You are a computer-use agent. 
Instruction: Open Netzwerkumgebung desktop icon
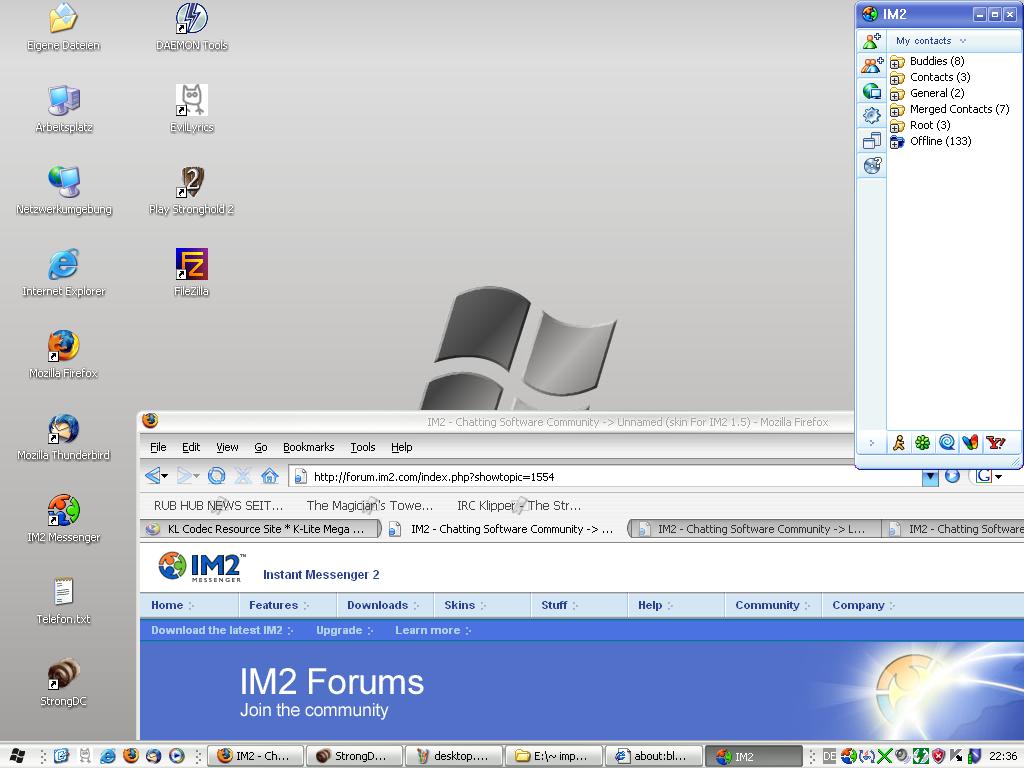point(63,191)
